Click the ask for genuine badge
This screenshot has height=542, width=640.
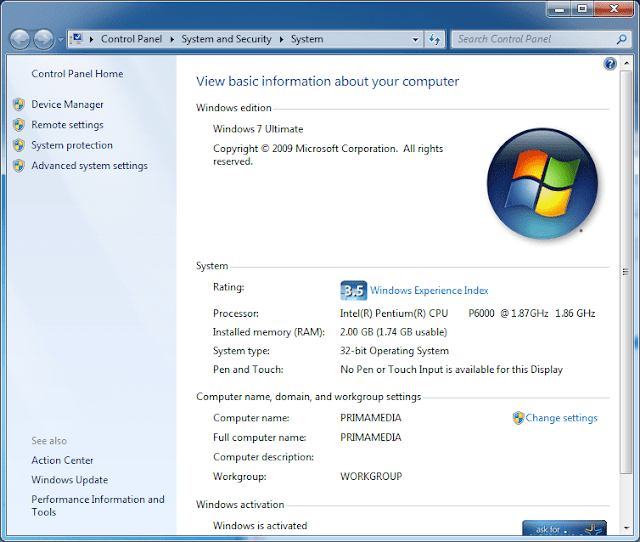564,528
